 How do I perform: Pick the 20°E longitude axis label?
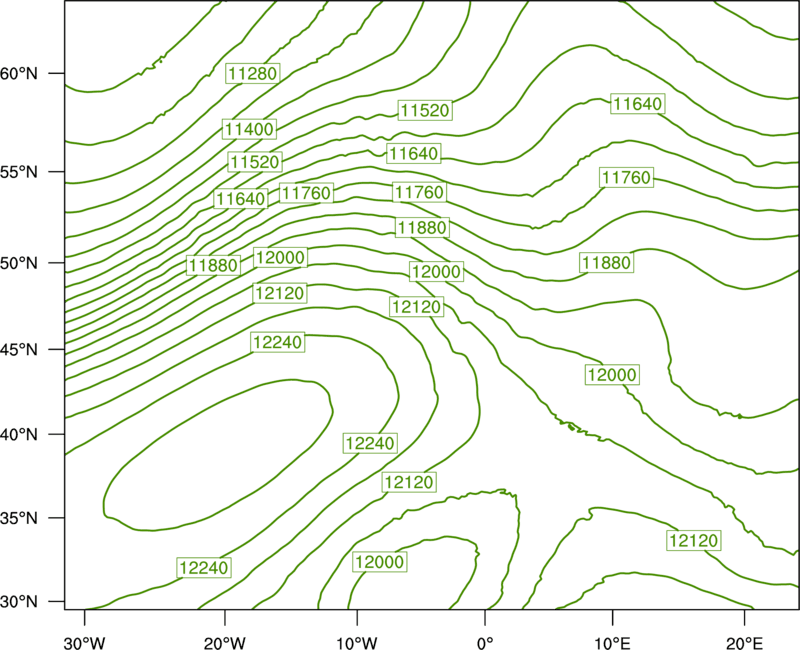[x=744, y=643]
